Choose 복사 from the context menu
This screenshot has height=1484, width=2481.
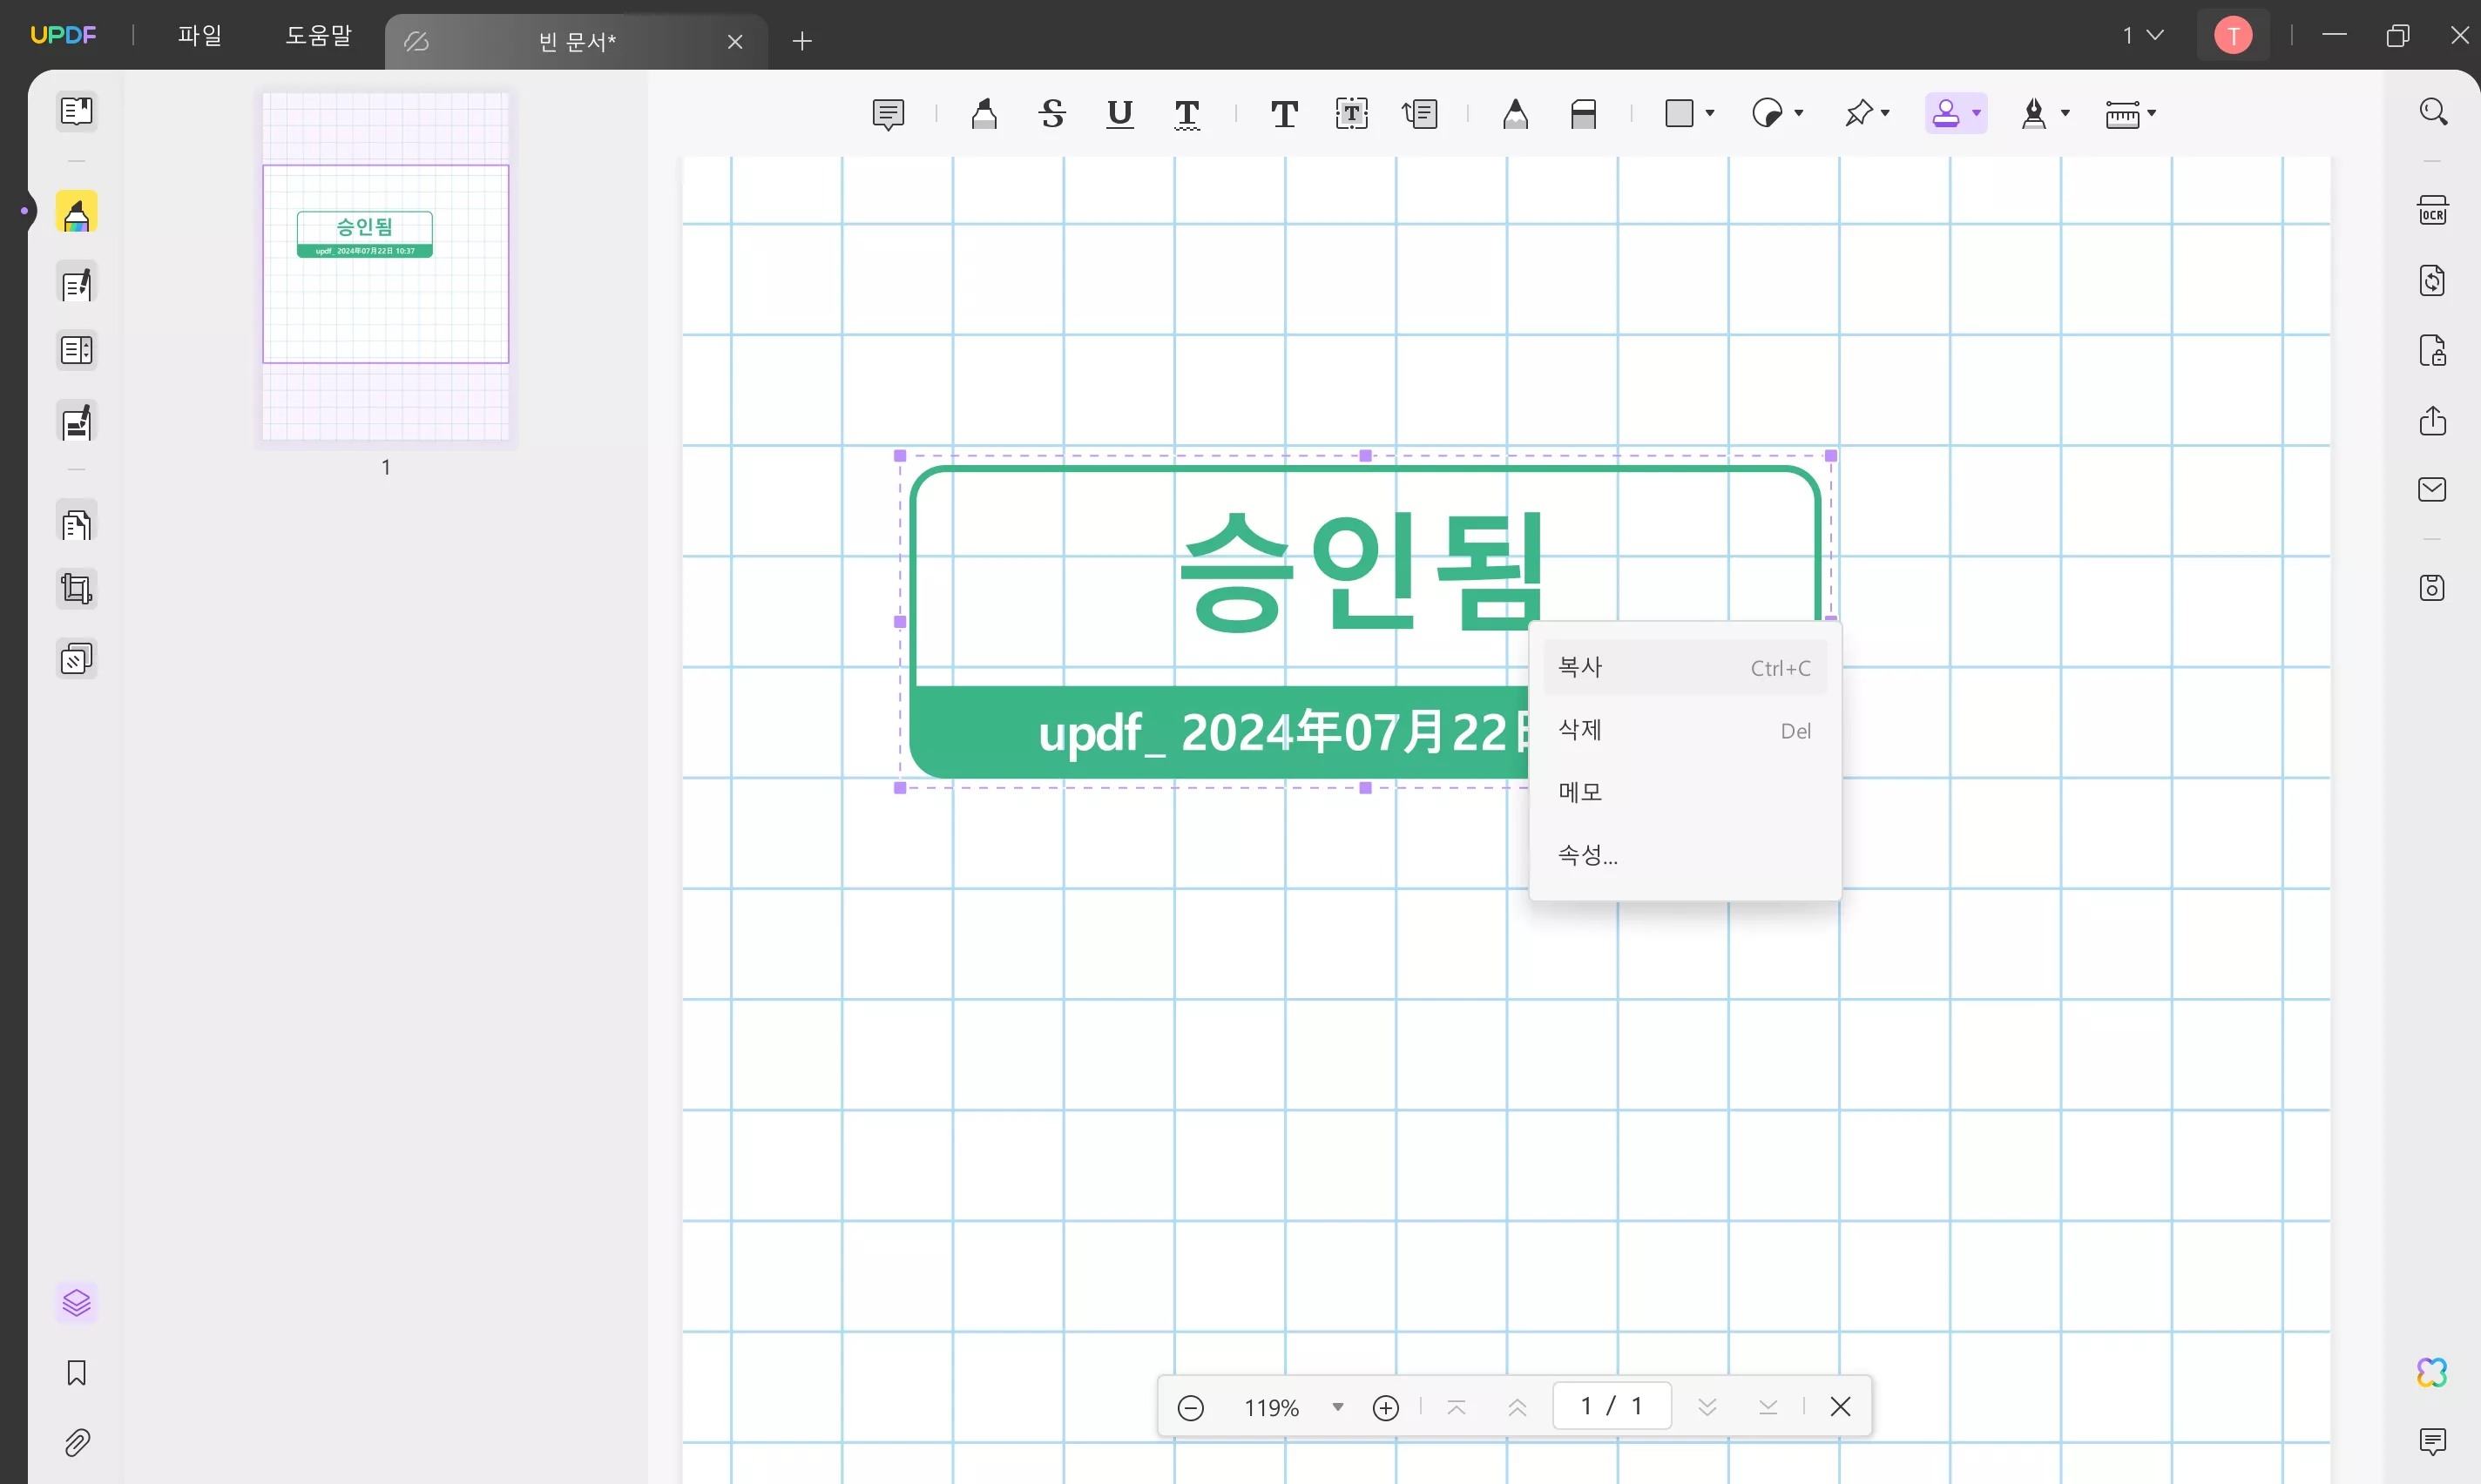(1685, 667)
